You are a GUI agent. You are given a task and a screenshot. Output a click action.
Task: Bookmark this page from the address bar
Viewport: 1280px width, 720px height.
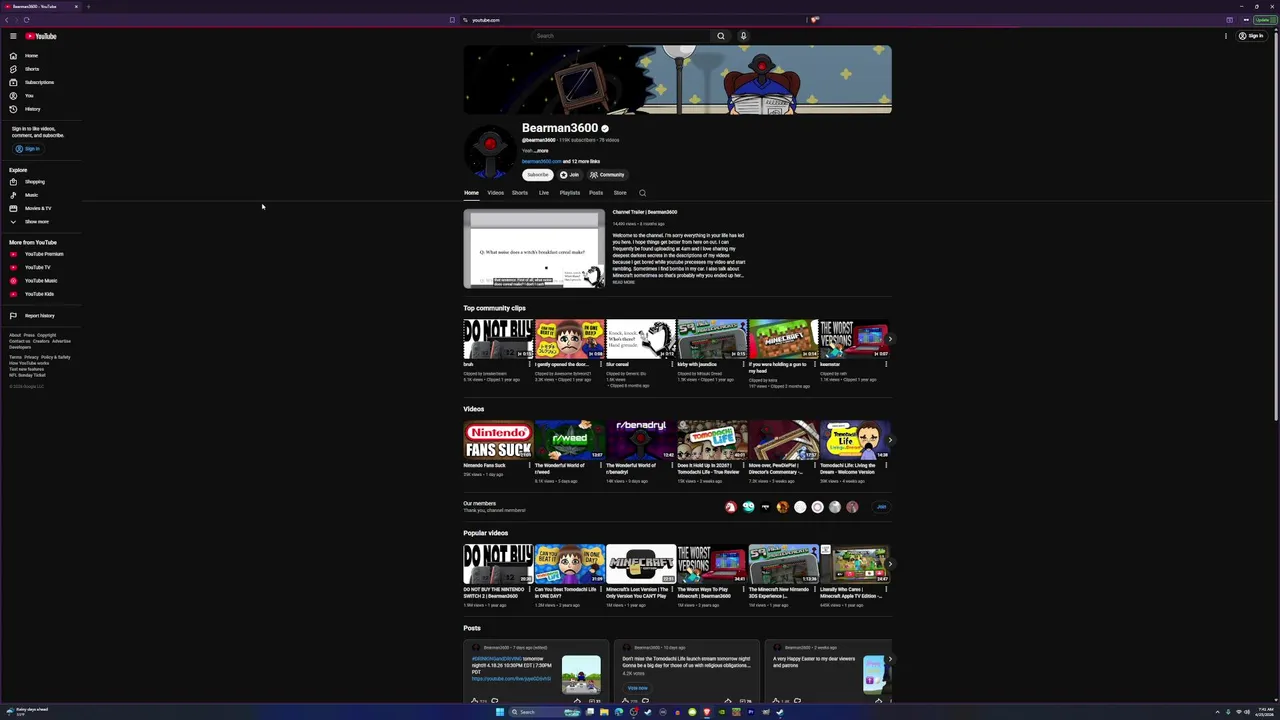[x=451, y=20]
